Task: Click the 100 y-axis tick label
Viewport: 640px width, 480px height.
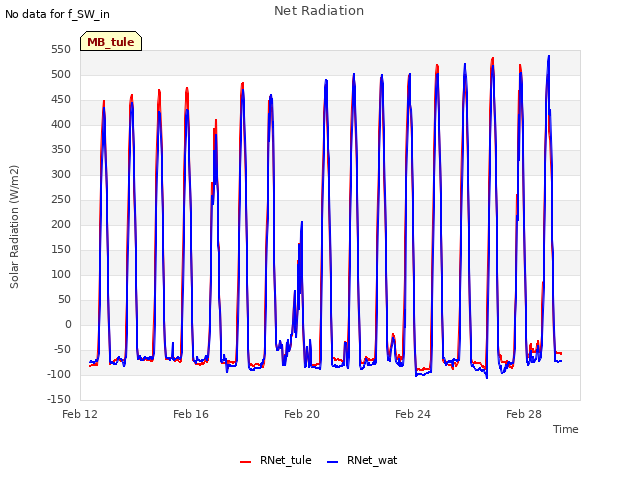Action: 61,275
